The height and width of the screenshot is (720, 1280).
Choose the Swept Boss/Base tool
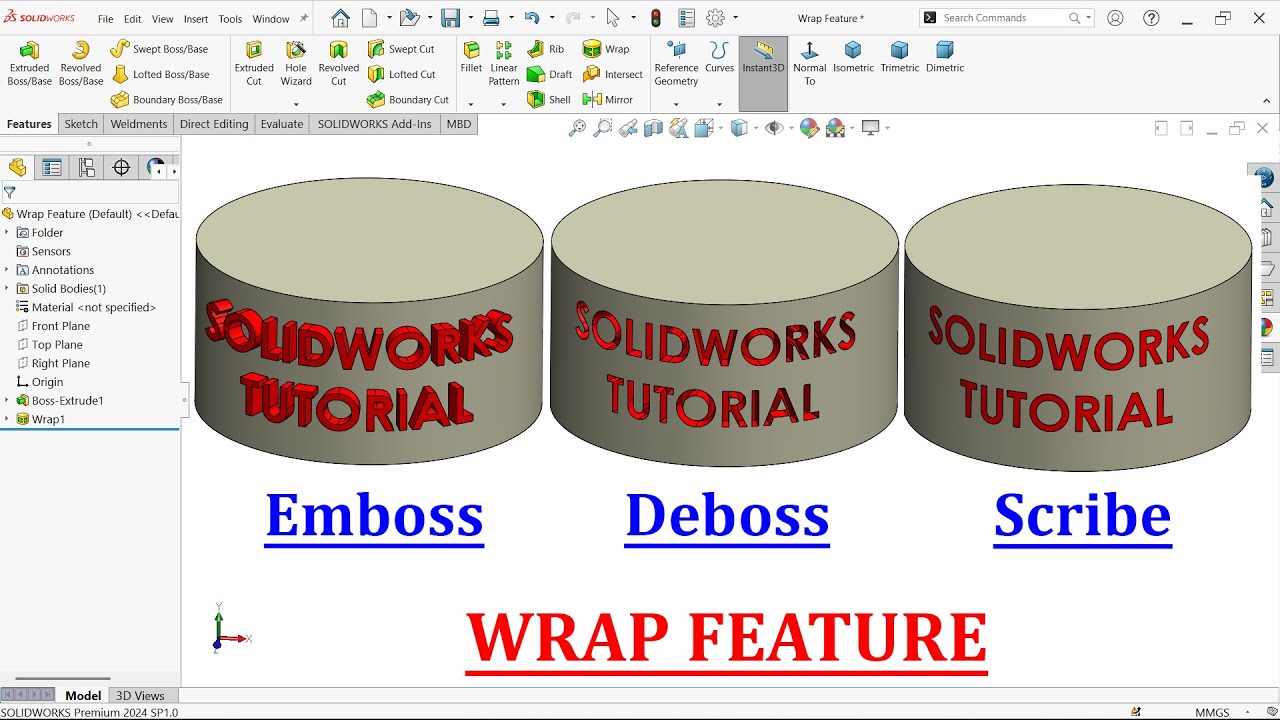click(x=160, y=49)
